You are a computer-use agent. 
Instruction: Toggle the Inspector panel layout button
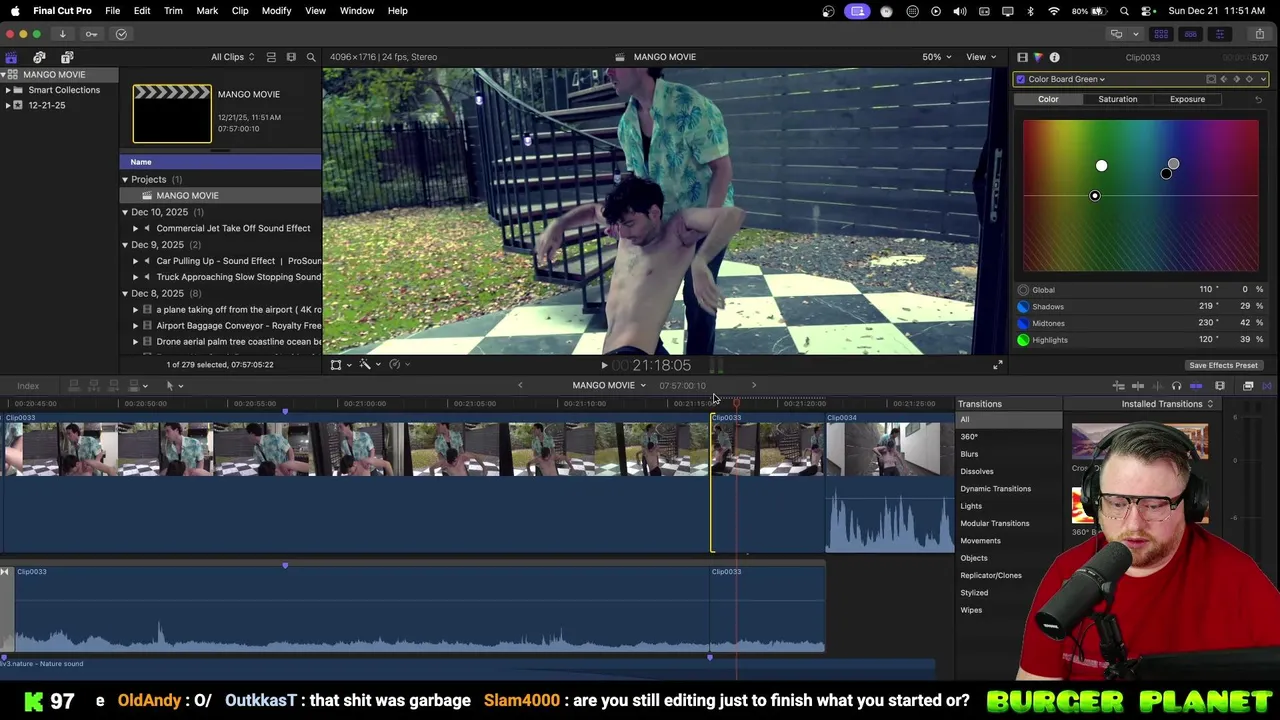[1219, 34]
